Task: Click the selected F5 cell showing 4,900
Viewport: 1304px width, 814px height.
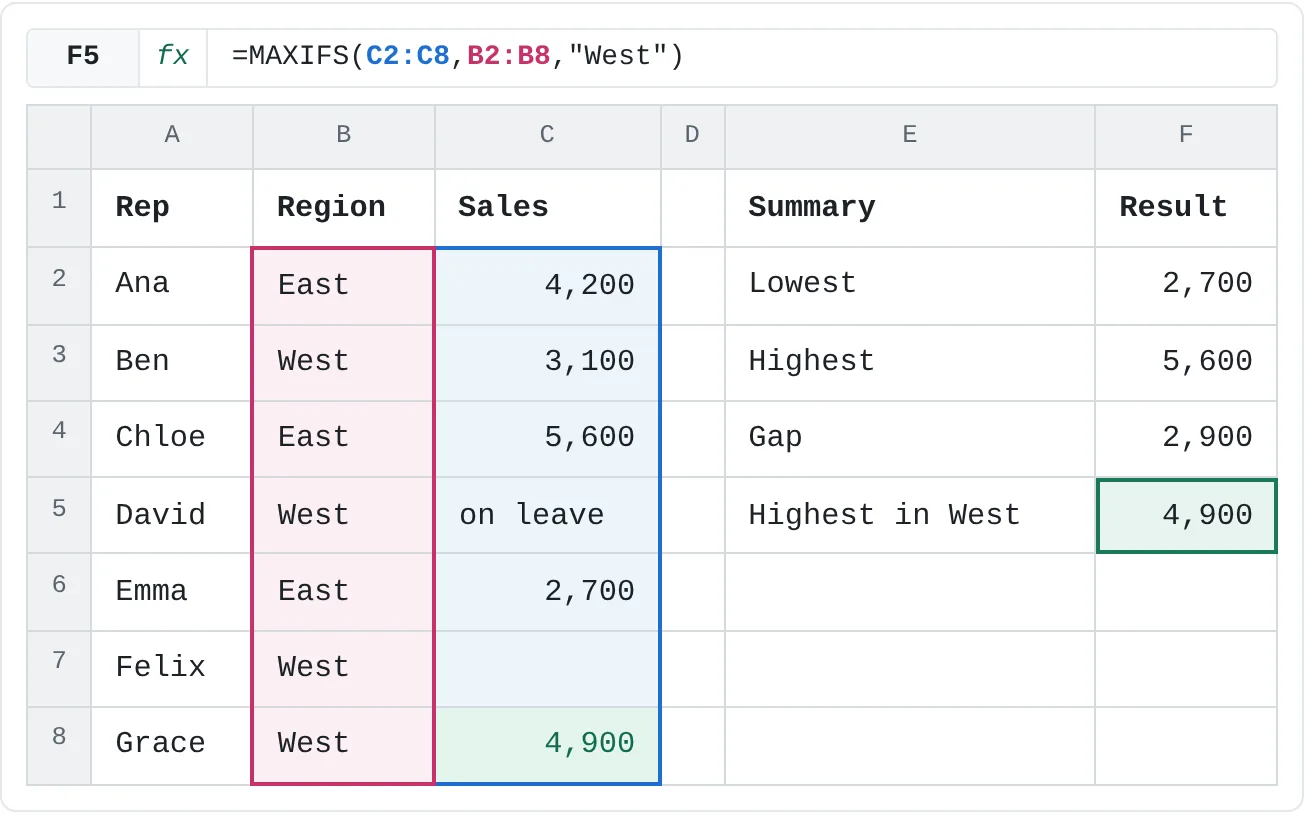Action: click(1186, 515)
